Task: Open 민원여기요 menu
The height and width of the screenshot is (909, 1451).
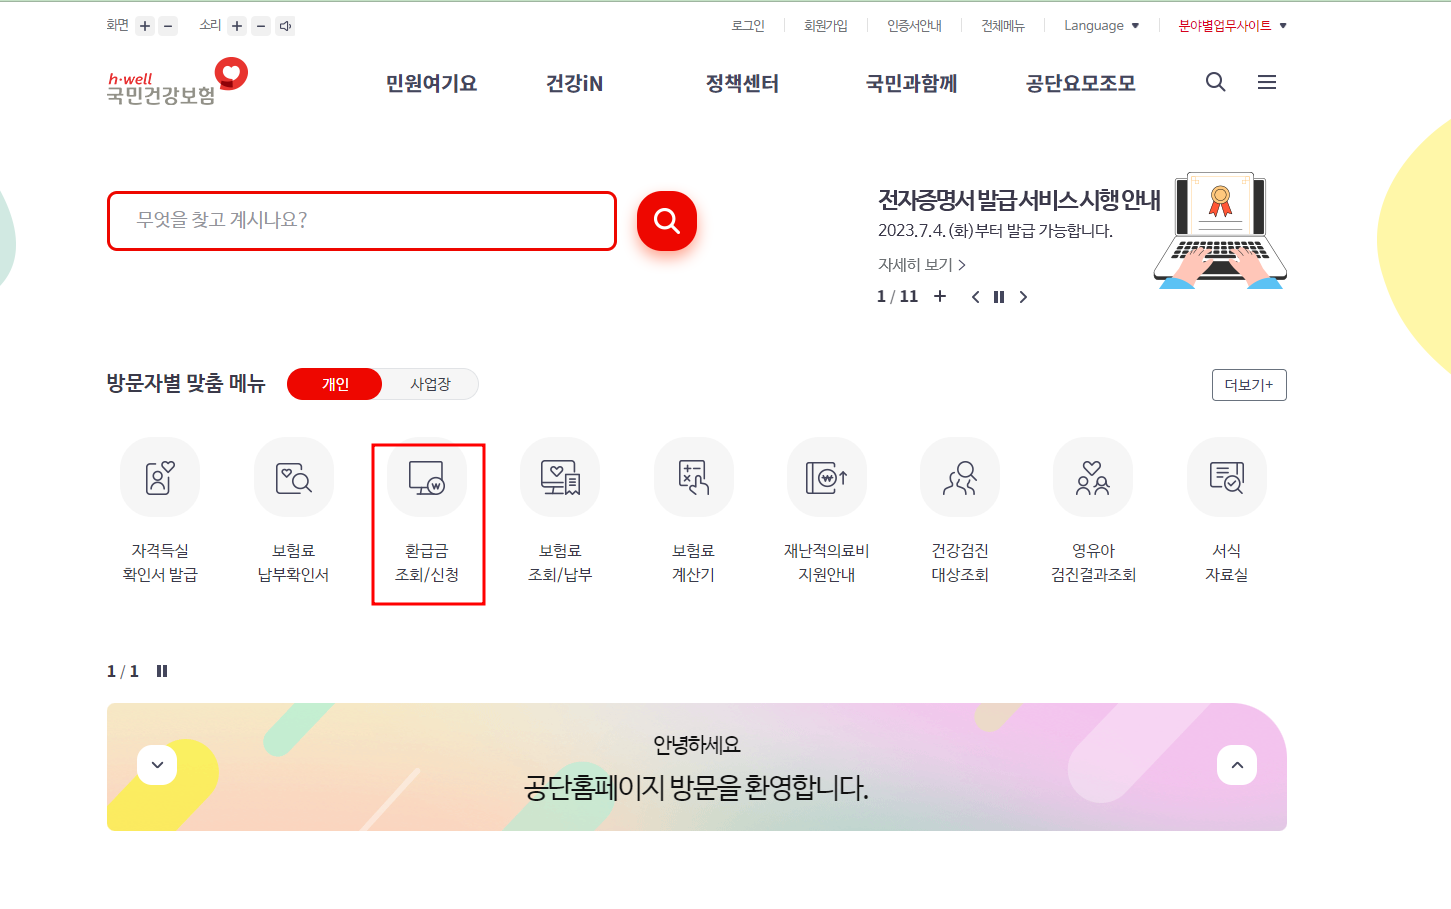Action: pyautogui.click(x=431, y=83)
